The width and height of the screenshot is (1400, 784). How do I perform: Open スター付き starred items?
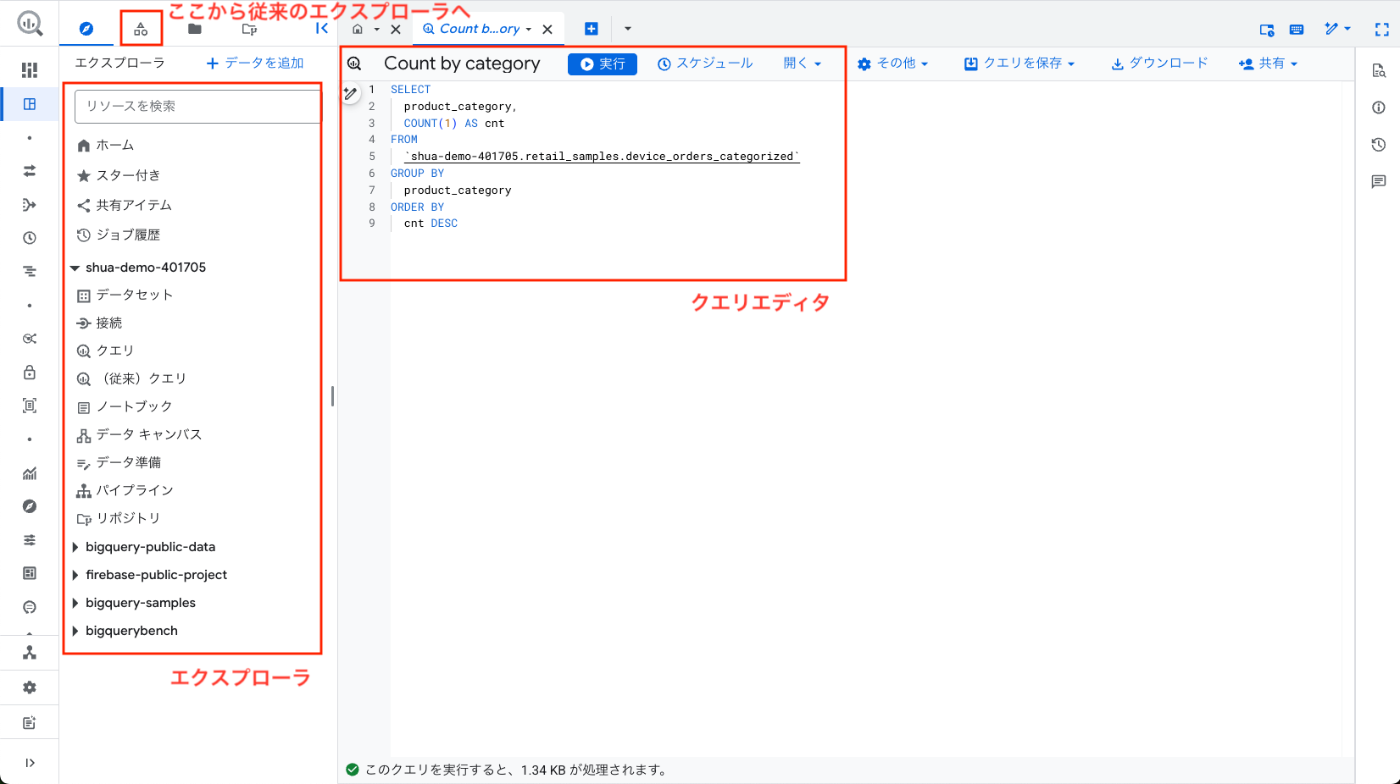point(118,175)
